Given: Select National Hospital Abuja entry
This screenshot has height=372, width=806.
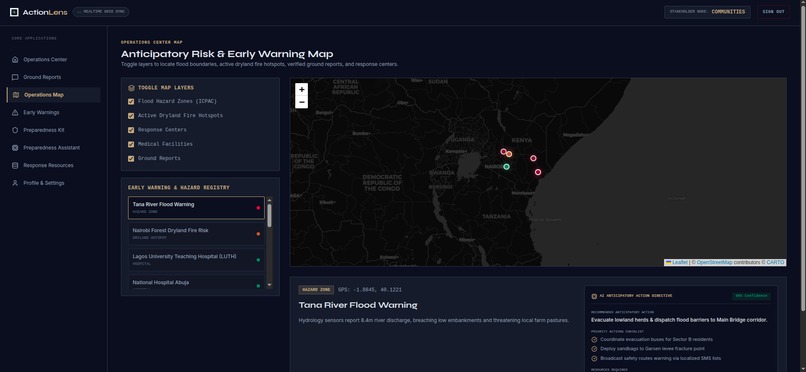Looking at the screenshot, I should pos(196,283).
